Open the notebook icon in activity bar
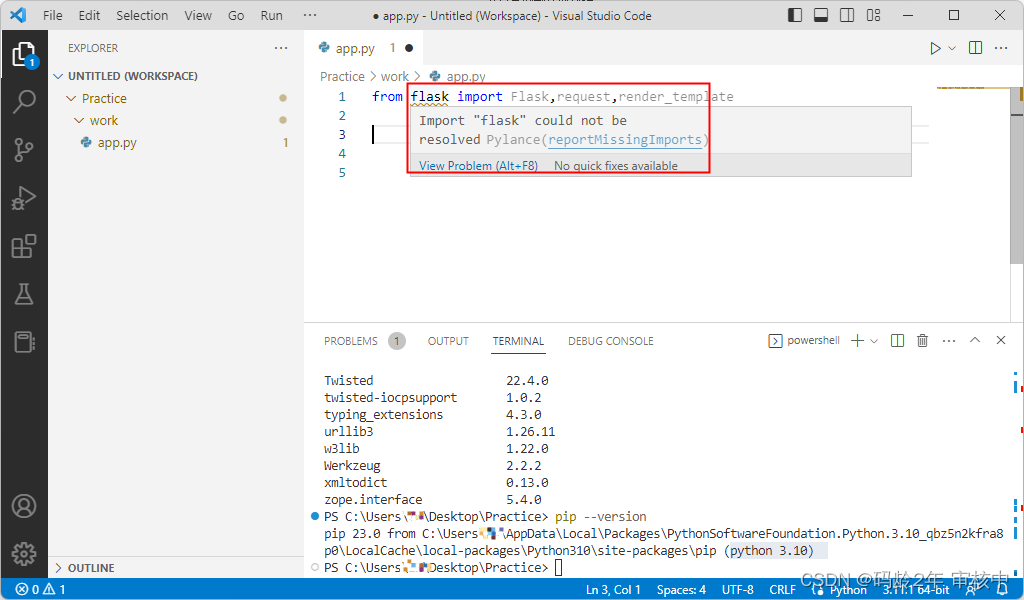The width and height of the screenshot is (1024, 600). [24, 342]
